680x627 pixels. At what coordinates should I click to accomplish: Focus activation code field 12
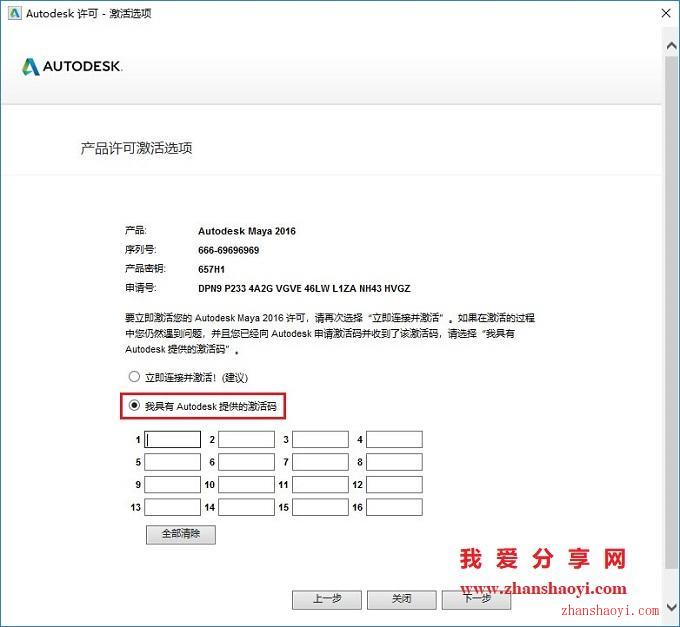(x=394, y=484)
